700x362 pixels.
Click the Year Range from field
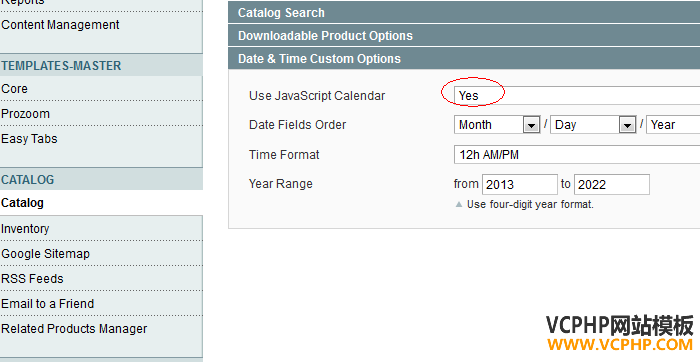pyautogui.click(x=520, y=184)
